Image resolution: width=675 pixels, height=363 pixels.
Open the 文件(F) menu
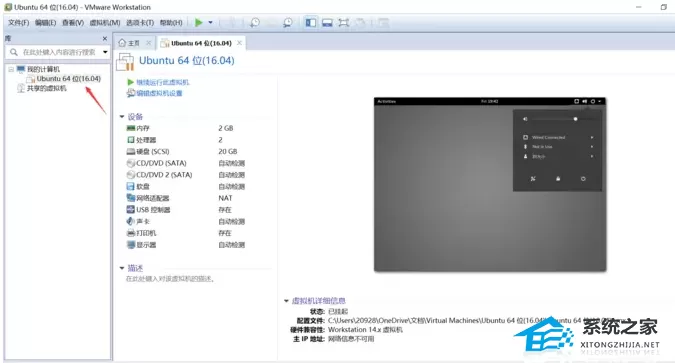pyautogui.click(x=18, y=23)
